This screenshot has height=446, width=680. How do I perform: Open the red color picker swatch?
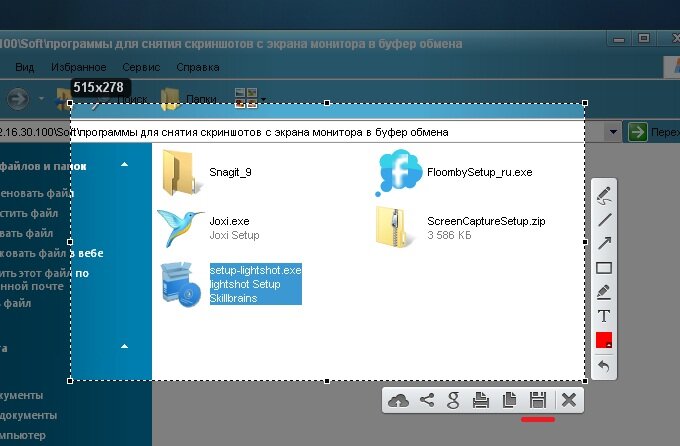pos(604,340)
